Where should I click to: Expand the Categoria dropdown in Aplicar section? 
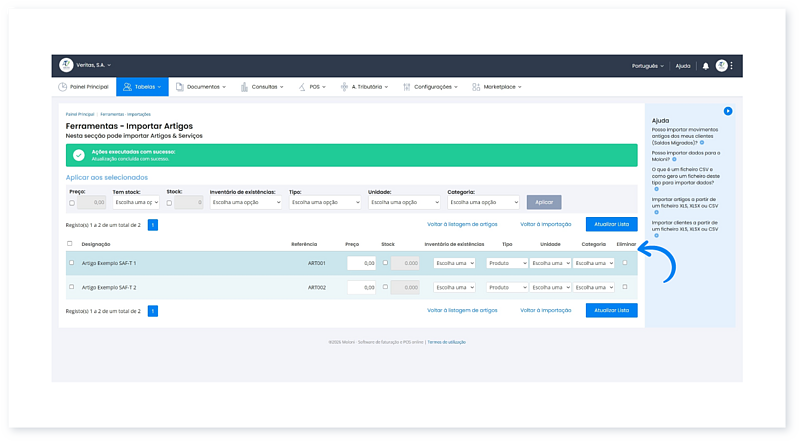483,202
